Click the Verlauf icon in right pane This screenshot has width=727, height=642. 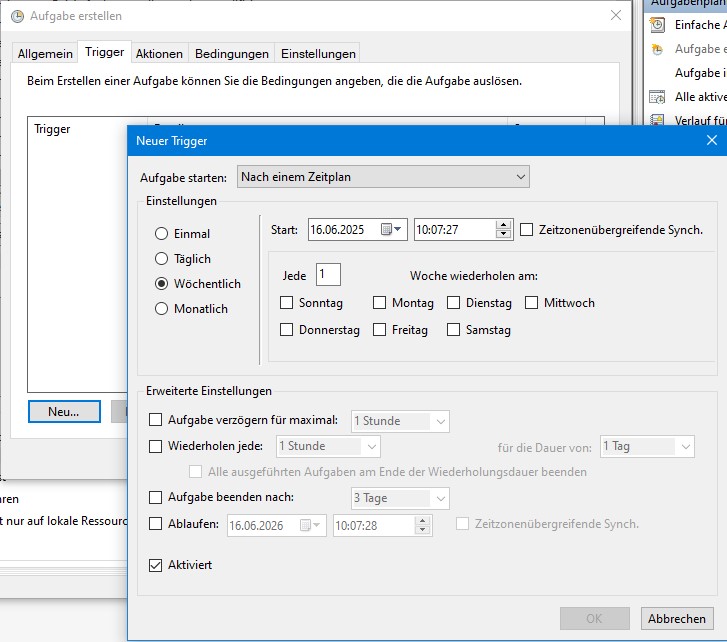(x=657, y=120)
